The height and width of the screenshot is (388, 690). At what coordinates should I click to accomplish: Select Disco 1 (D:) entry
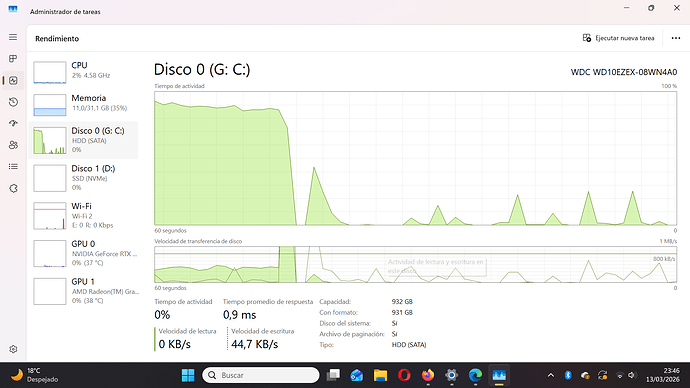83,178
